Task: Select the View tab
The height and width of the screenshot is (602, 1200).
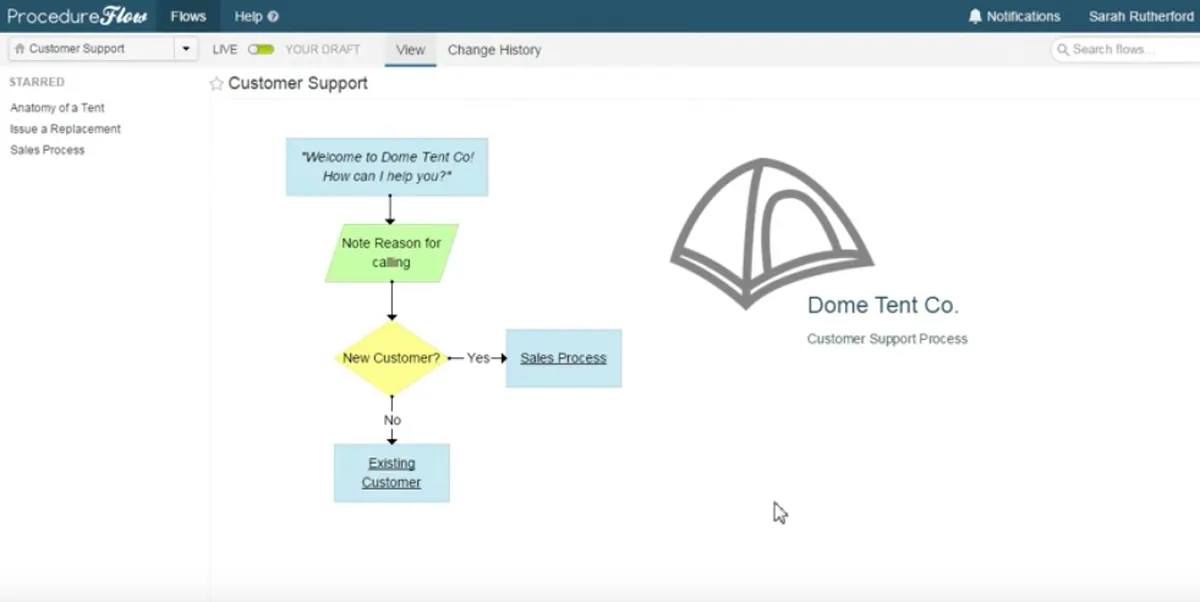Action: [410, 50]
